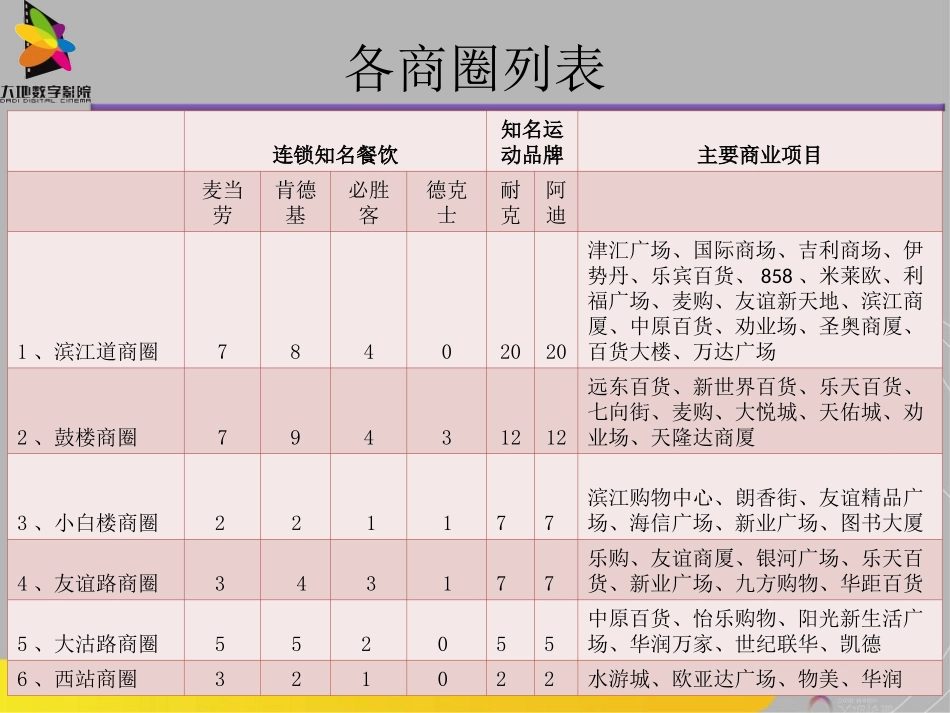Viewport: 950px width, 713px height.
Task: Click 肯德基 value 4 in 友谊路商圈 row
Action: [301, 583]
